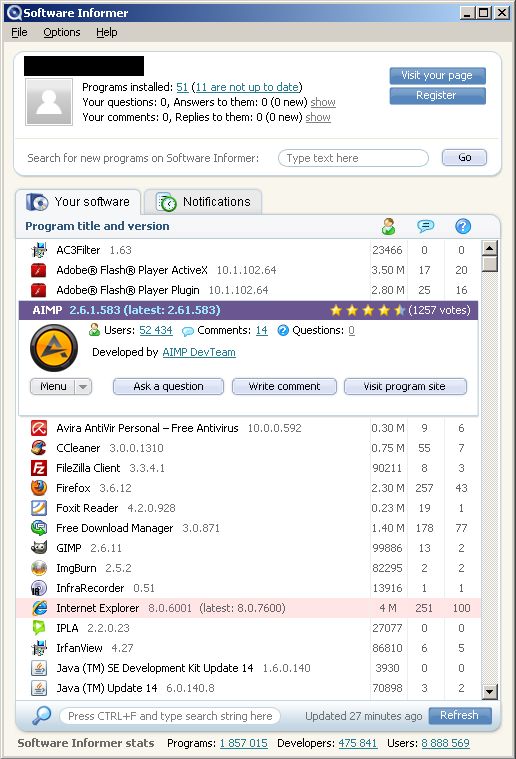Click the Visit your page button

coord(437,76)
